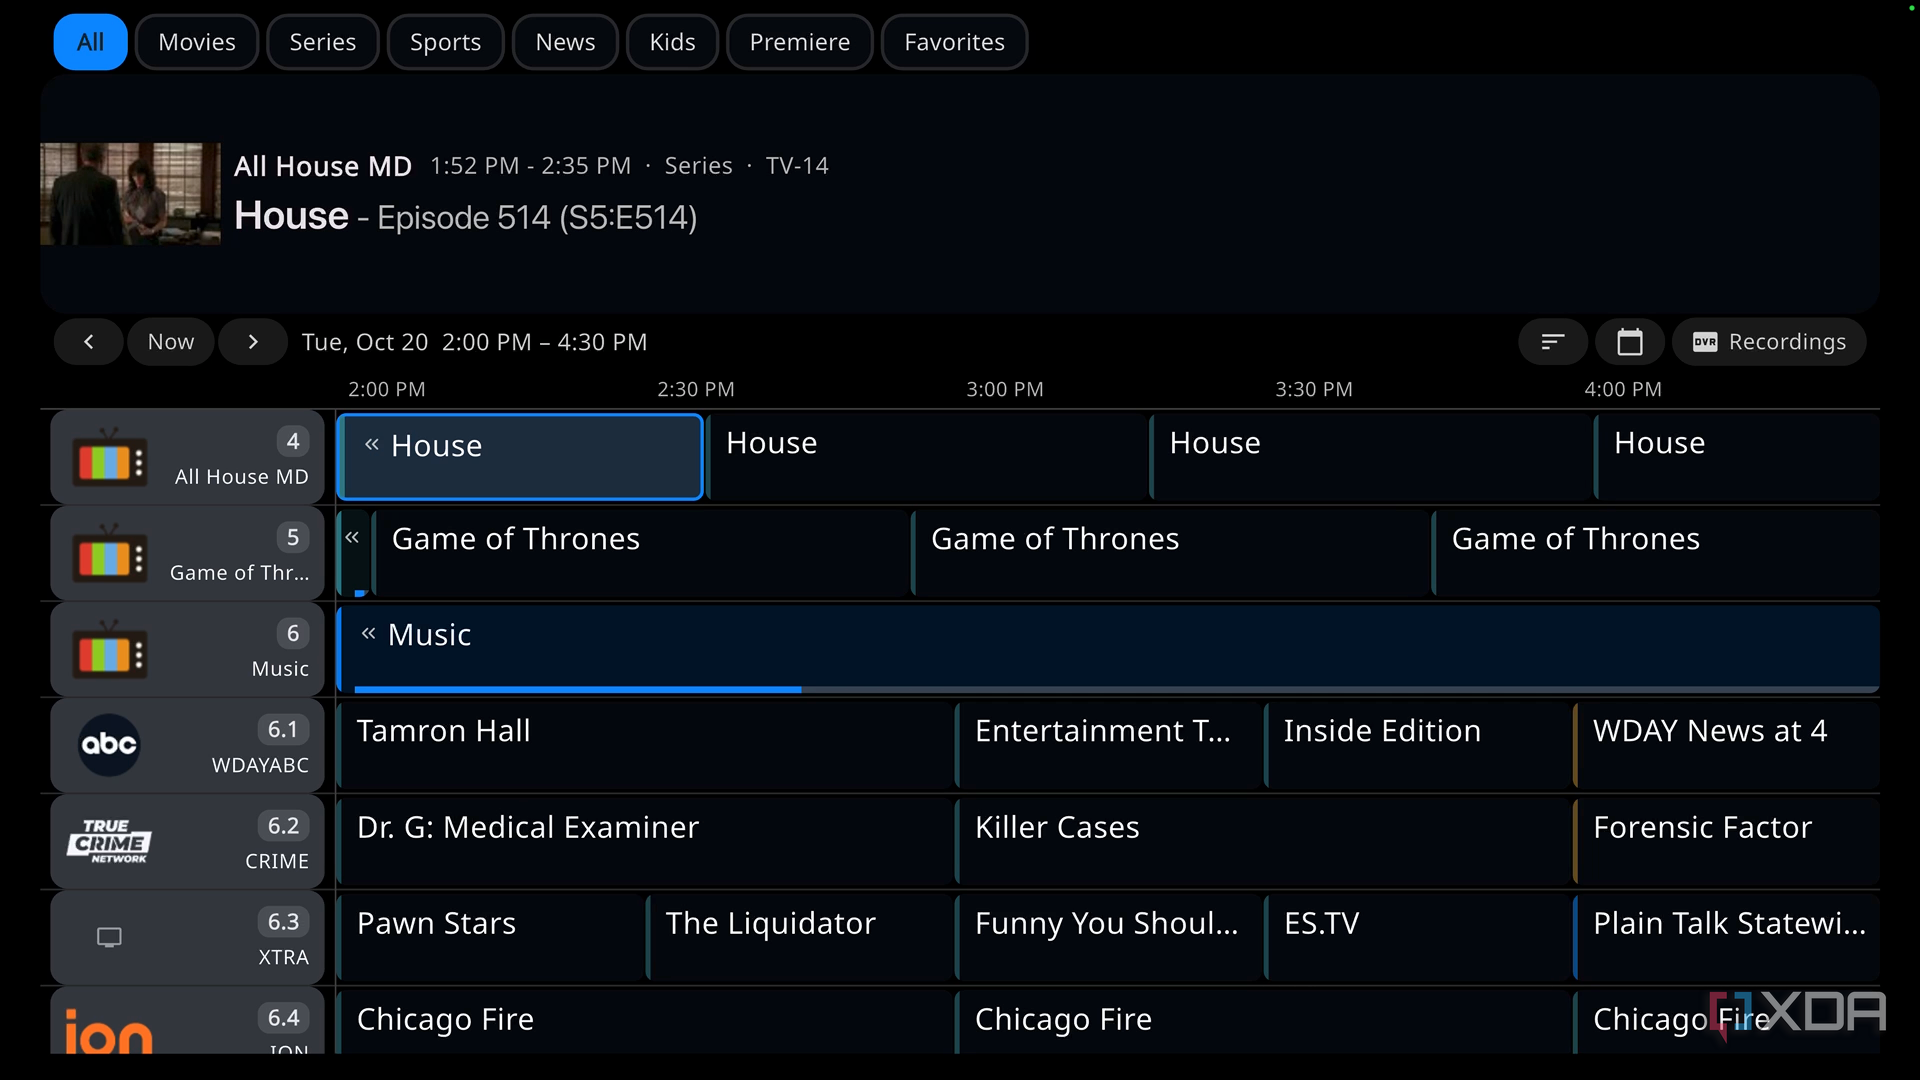1920x1080 pixels.
Task: Open the Premiere tab
Action: (800, 42)
